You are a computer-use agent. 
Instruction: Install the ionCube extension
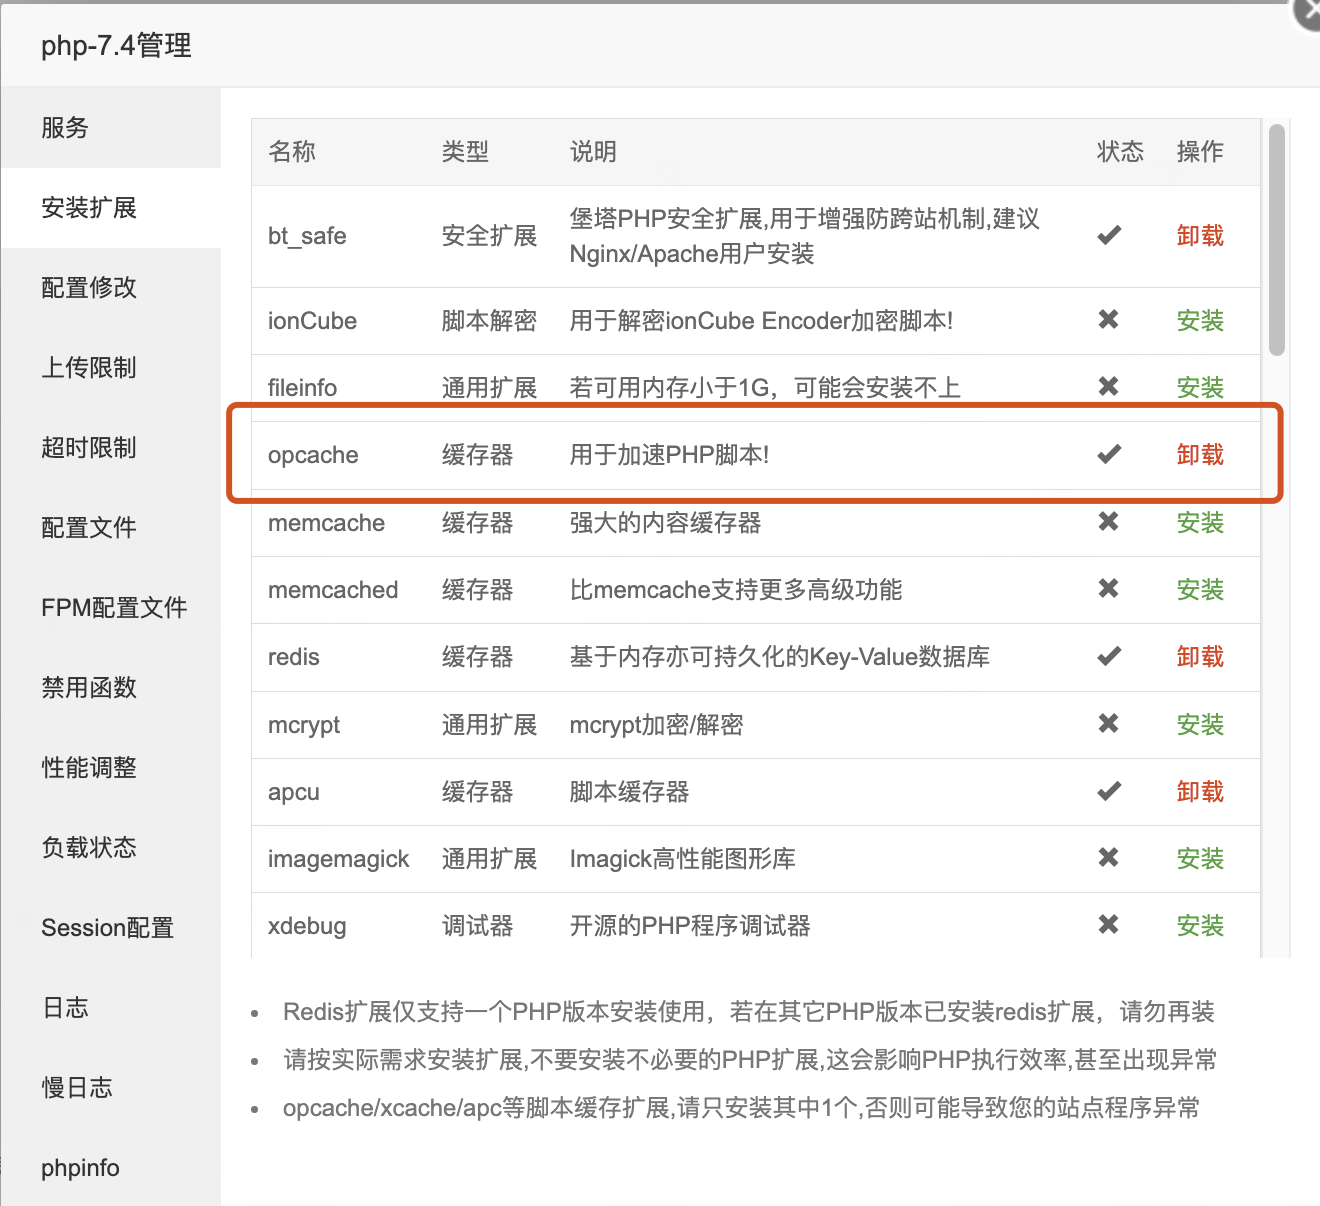[1200, 321]
